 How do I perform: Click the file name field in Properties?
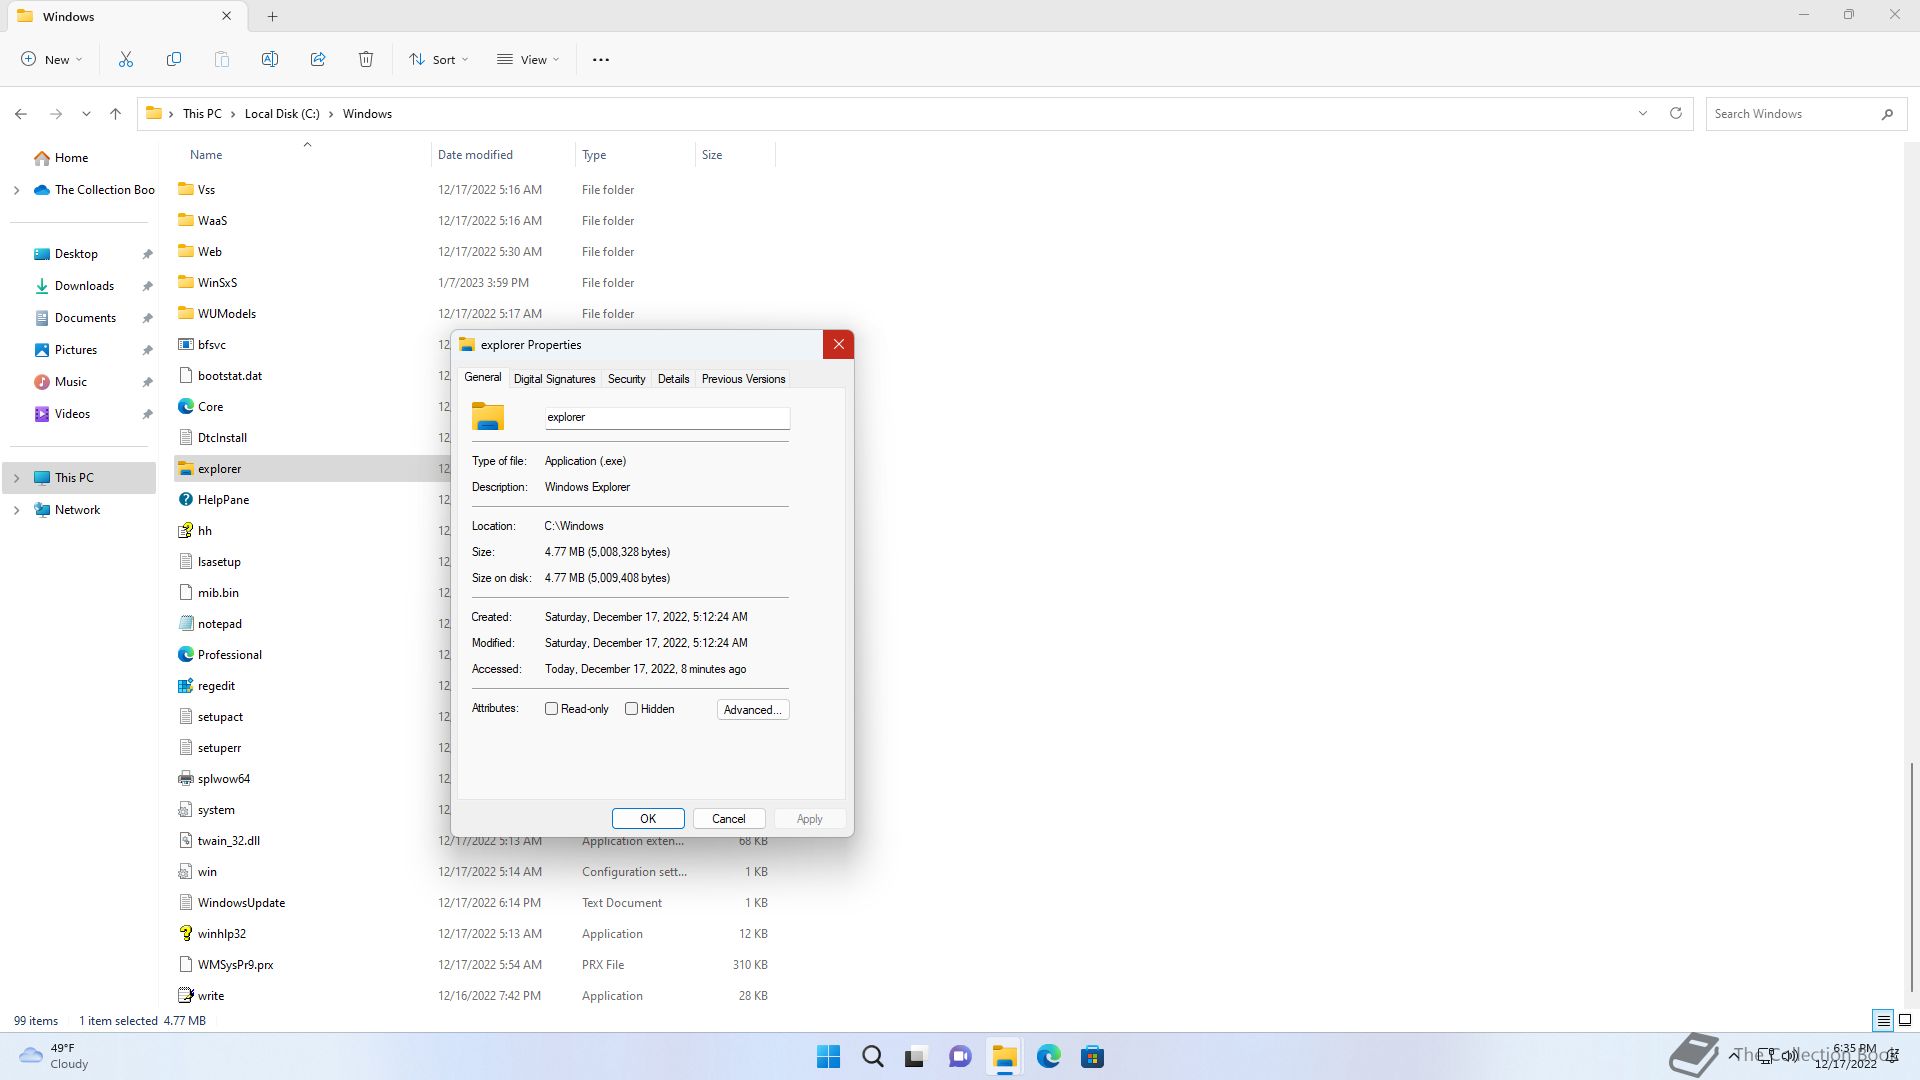667,418
